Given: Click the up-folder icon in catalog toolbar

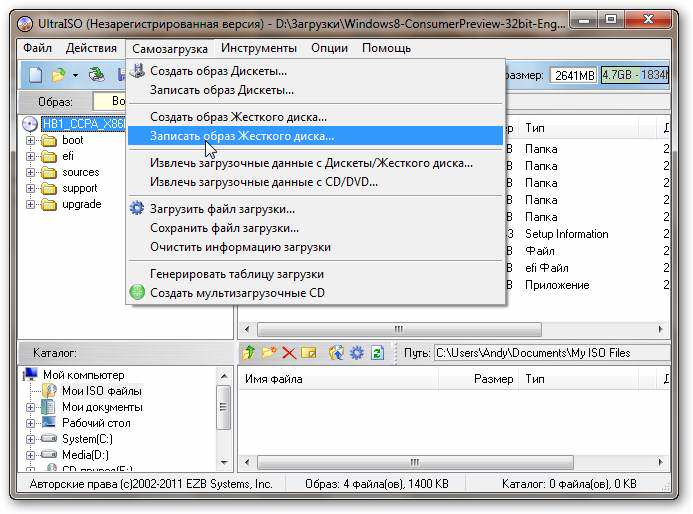Looking at the screenshot, I should pyautogui.click(x=249, y=353).
